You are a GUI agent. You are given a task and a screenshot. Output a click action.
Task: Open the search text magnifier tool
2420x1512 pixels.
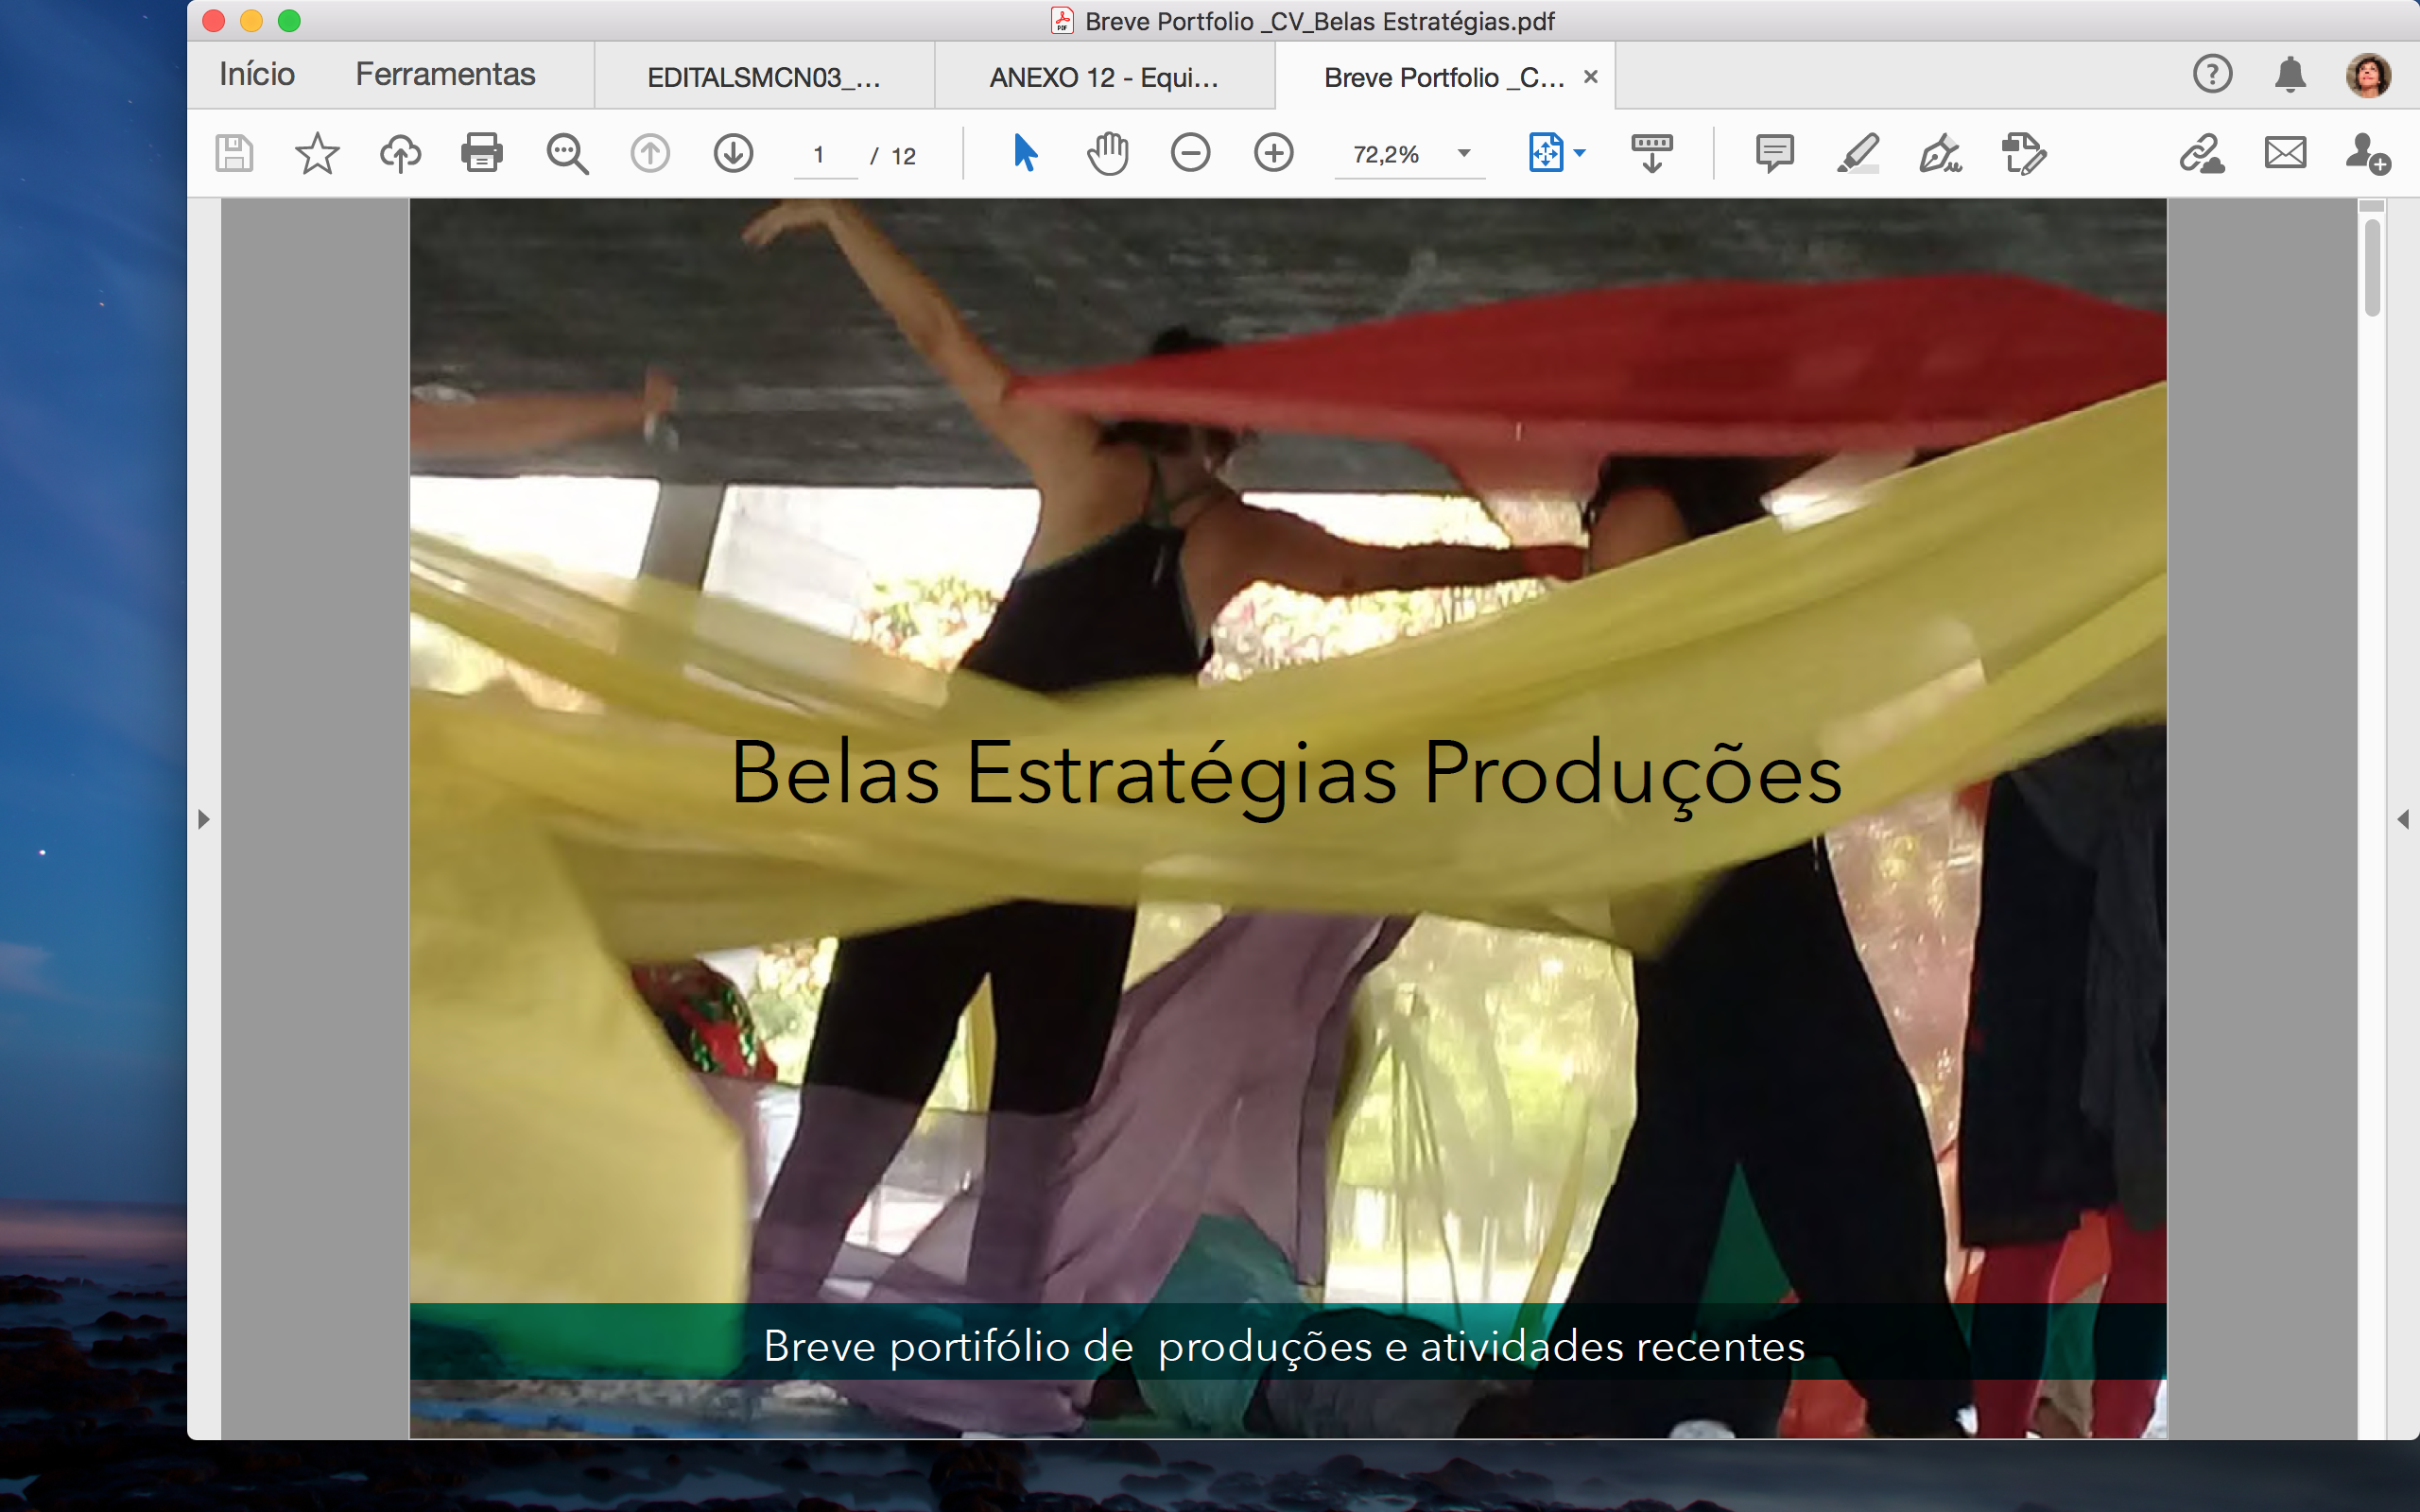(567, 154)
